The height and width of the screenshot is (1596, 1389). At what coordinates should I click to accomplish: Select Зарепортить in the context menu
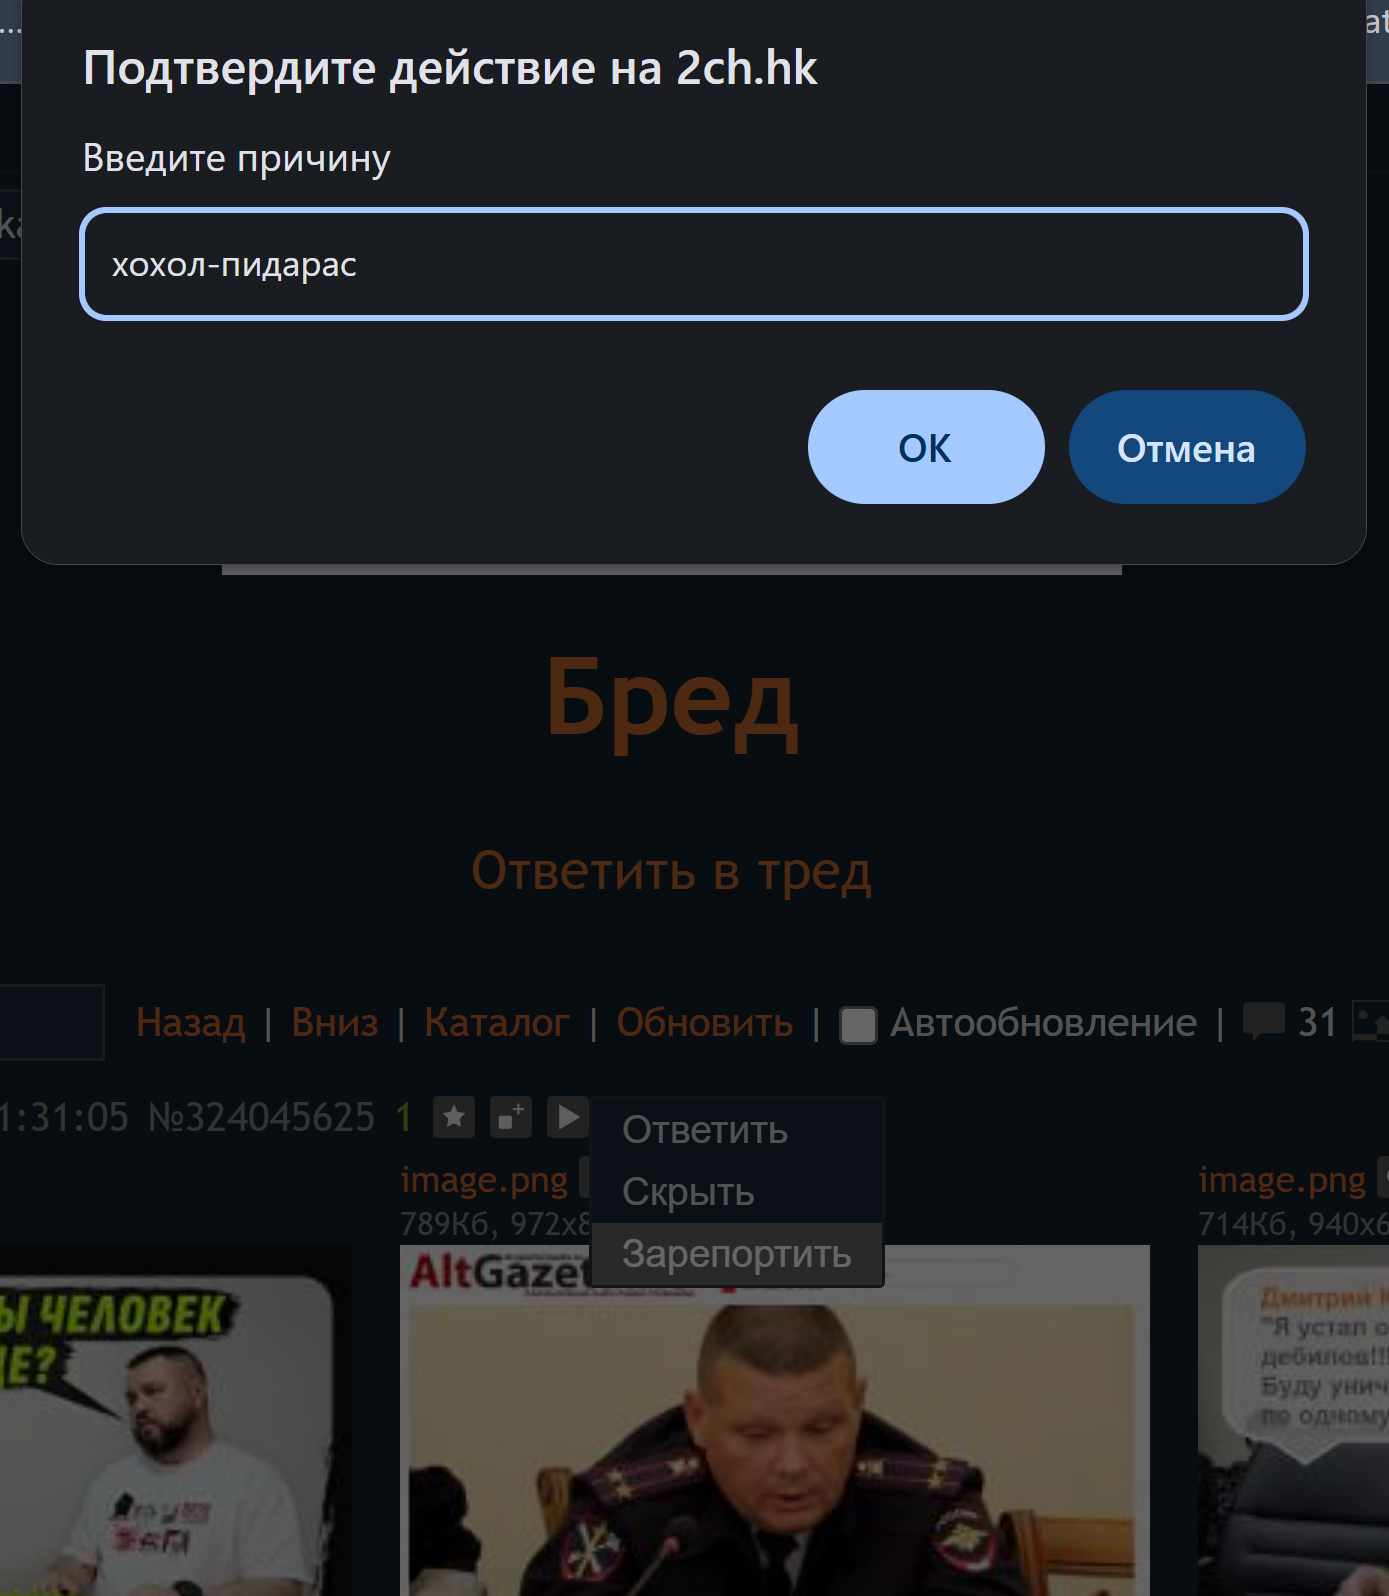[x=737, y=1254]
